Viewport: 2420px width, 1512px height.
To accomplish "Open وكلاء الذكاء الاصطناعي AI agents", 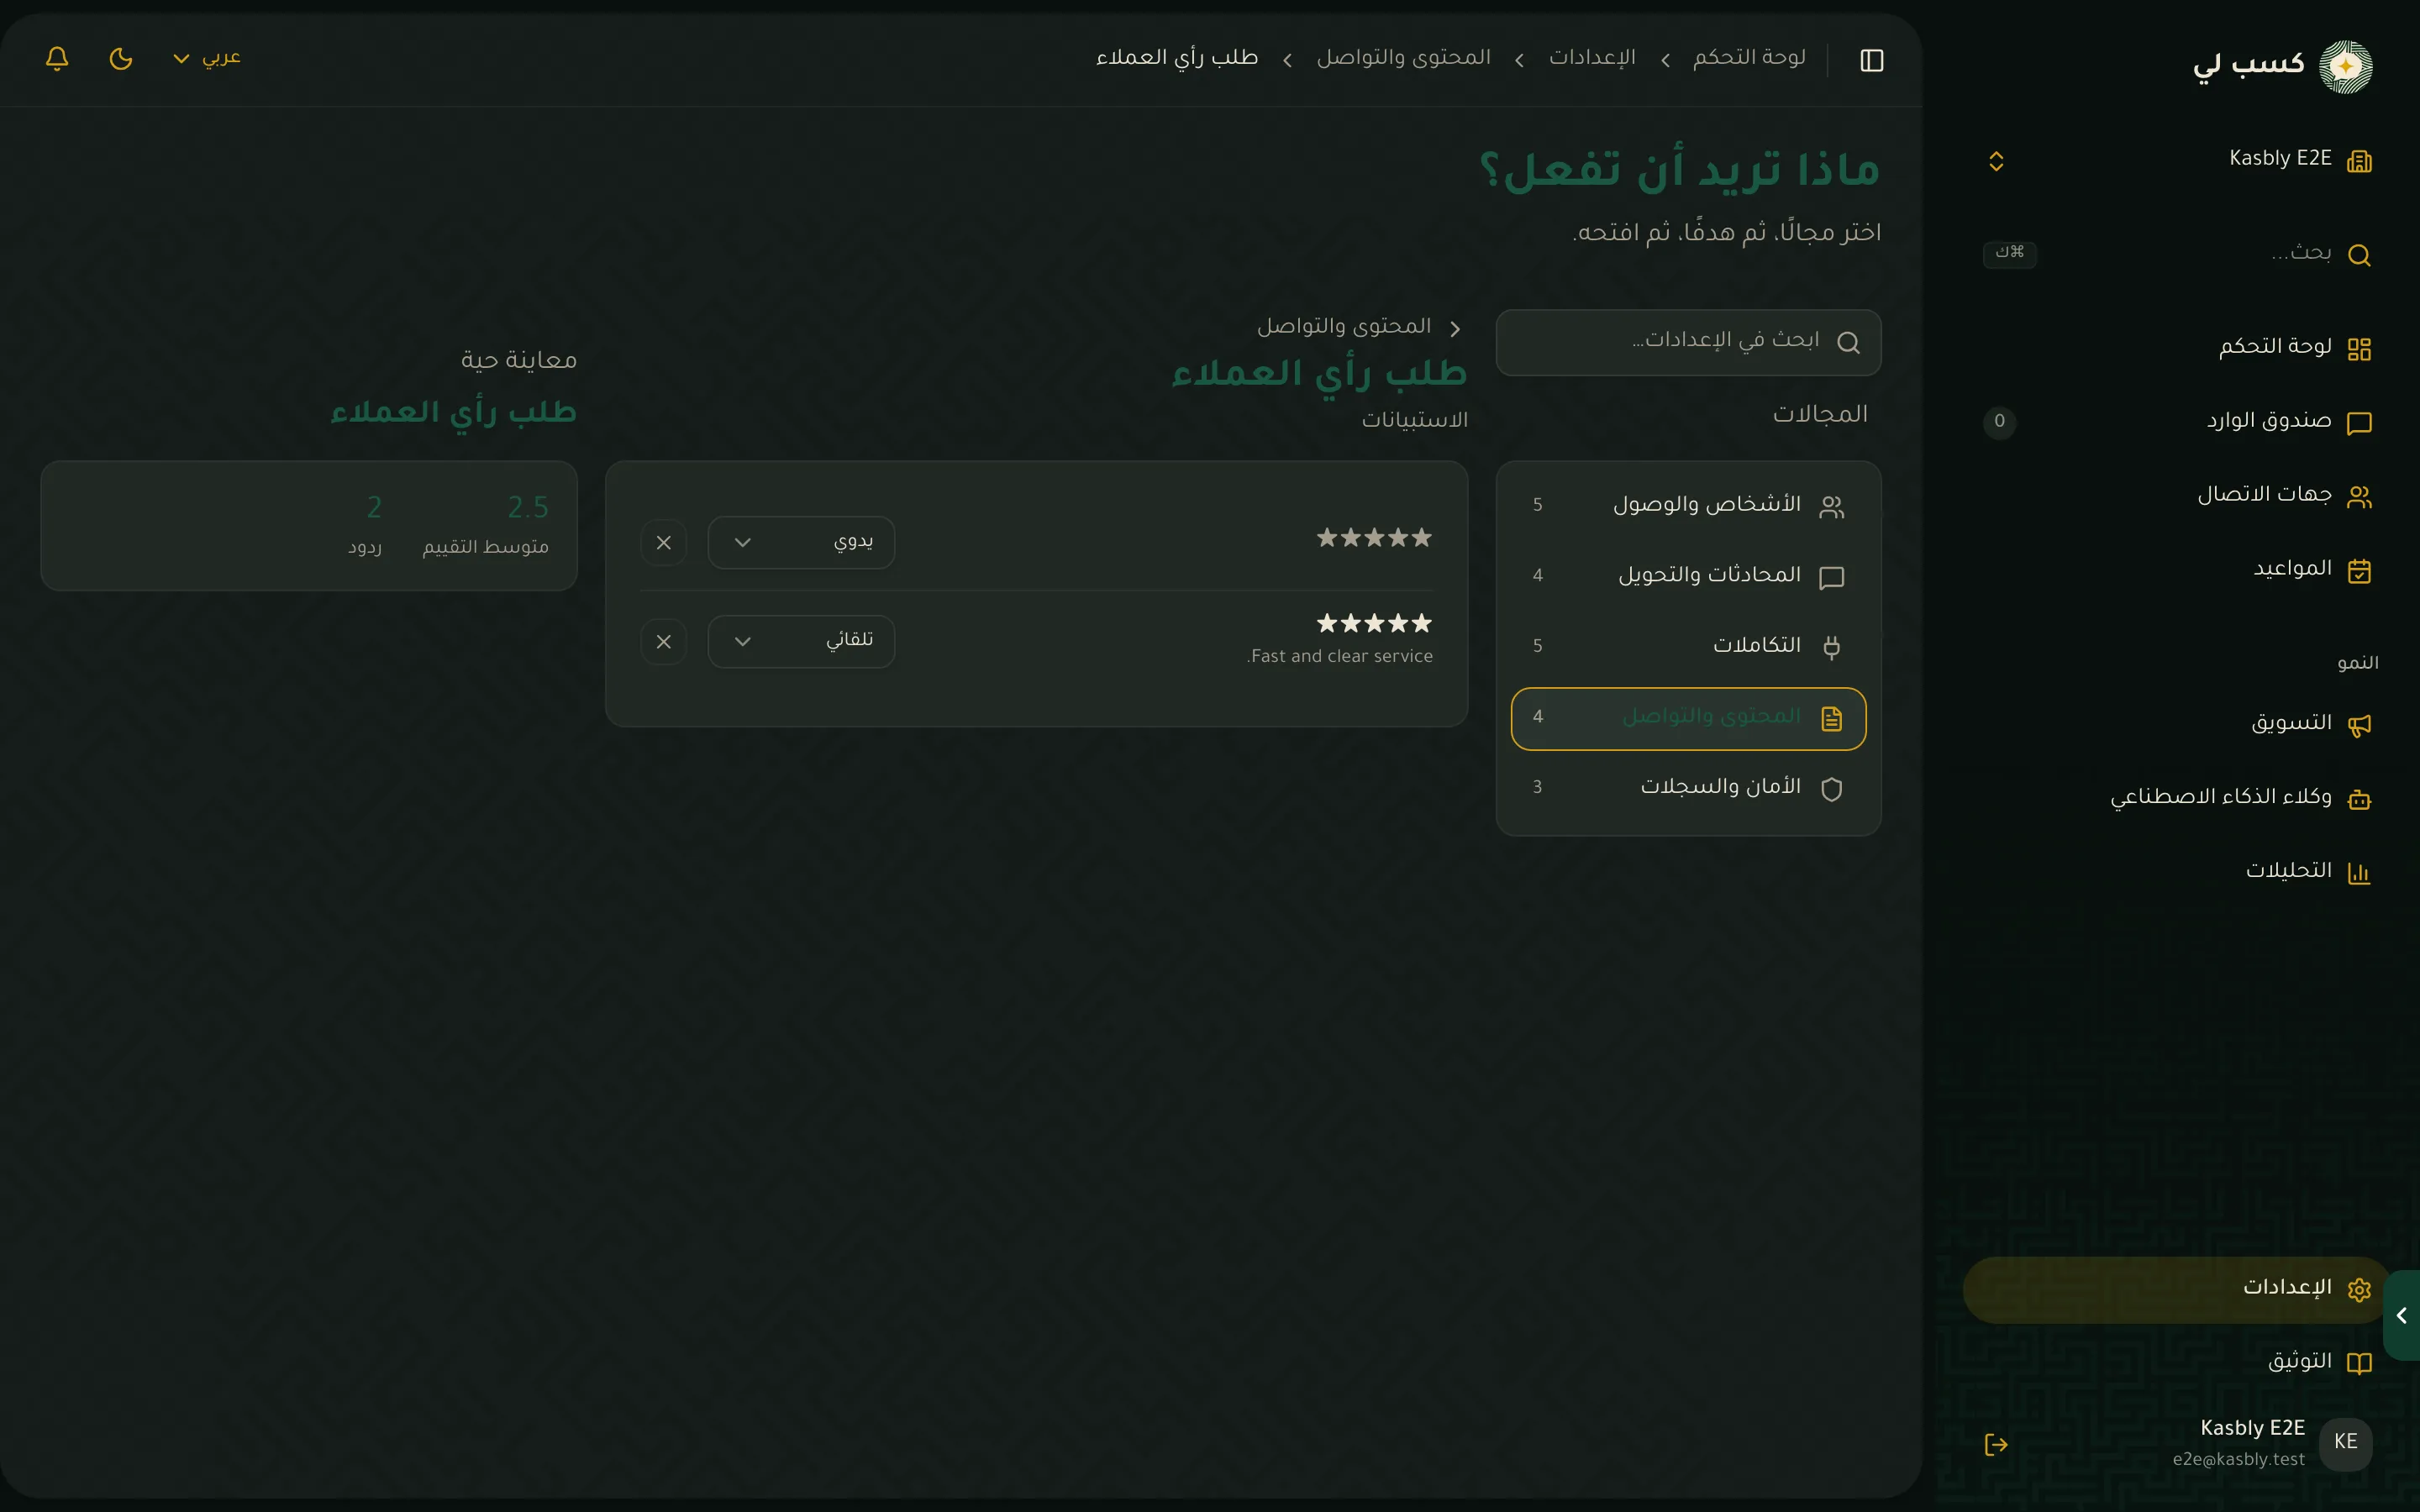I will pyautogui.click(x=2180, y=798).
